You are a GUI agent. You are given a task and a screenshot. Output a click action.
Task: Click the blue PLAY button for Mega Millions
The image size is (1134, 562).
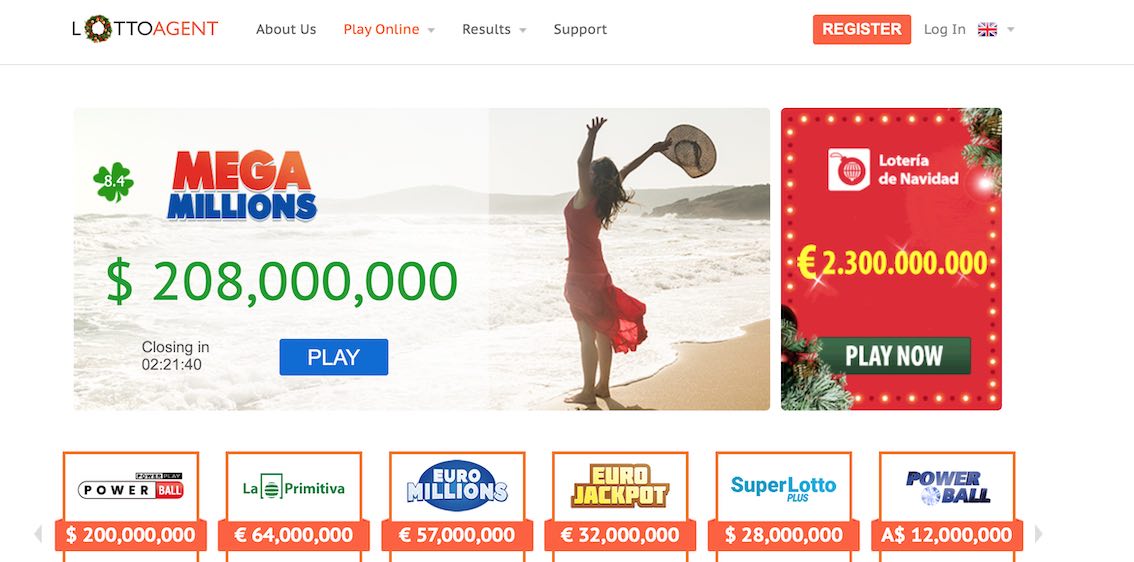coord(333,357)
